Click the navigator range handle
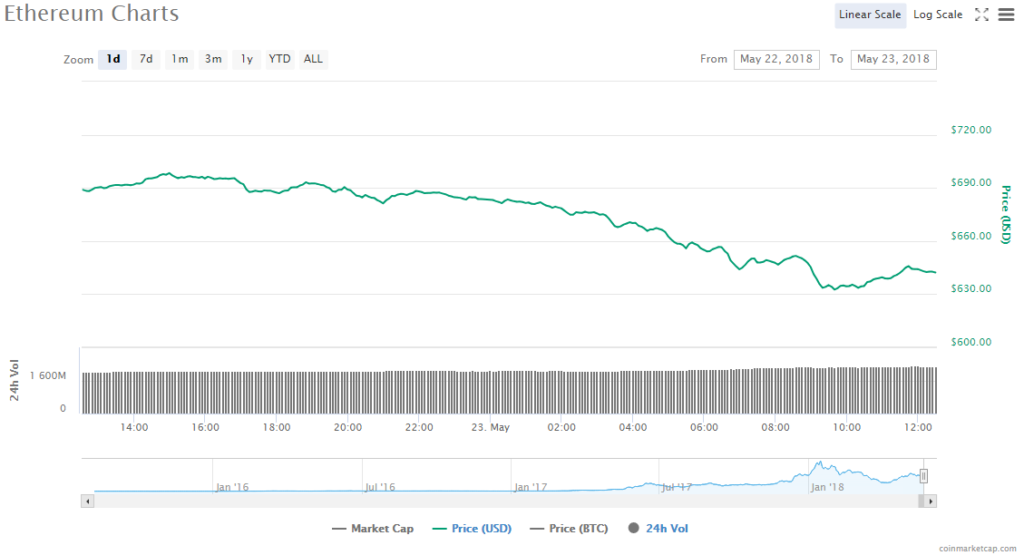Image resolution: width=1024 pixels, height=555 pixels. 924,476
